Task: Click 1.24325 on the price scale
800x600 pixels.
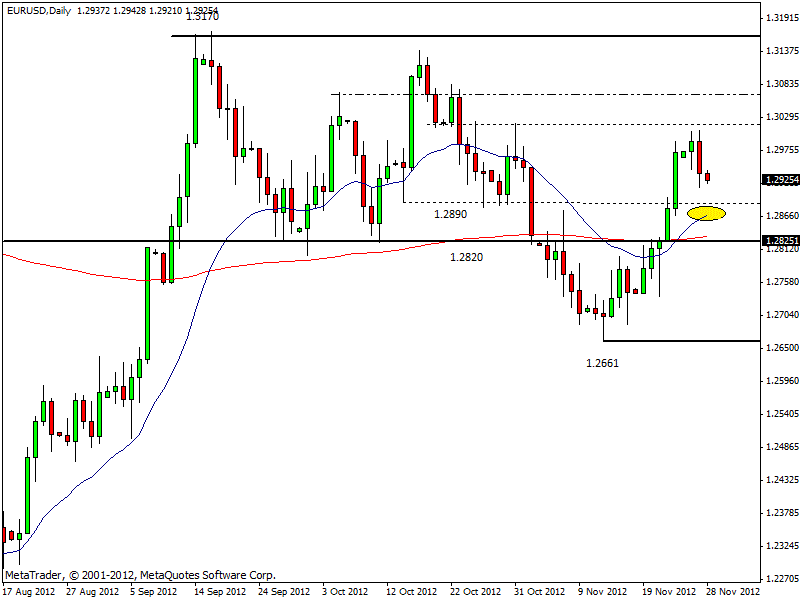Action: [780, 480]
